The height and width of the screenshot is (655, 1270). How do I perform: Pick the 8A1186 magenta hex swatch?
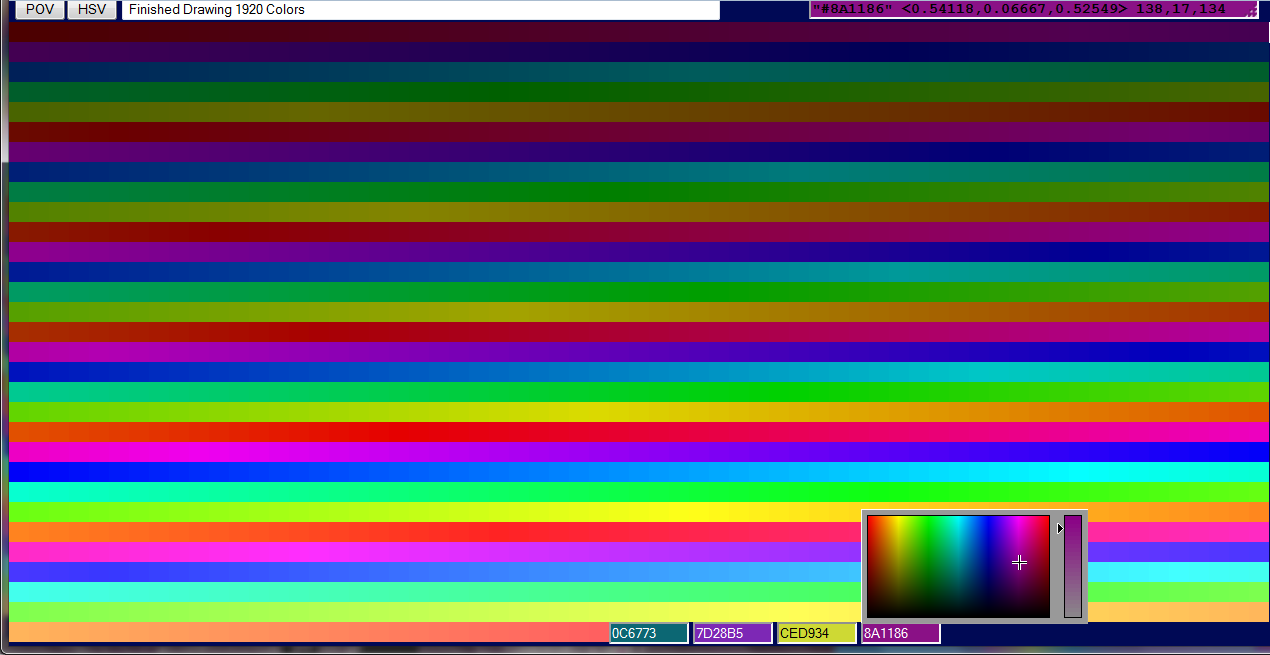(x=900, y=633)
